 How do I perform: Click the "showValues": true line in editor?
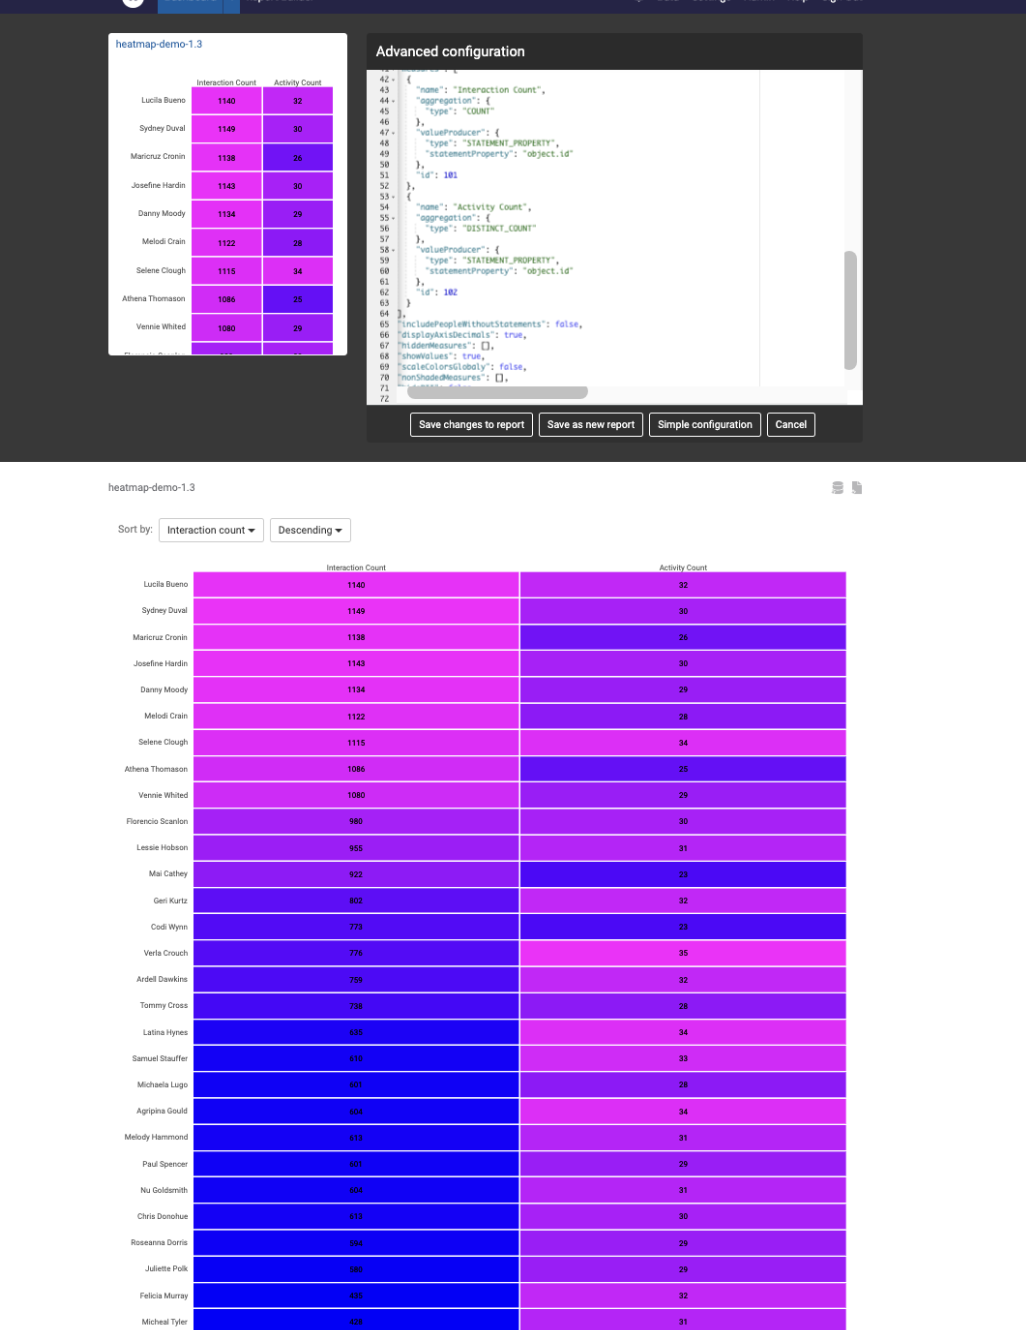442,356
